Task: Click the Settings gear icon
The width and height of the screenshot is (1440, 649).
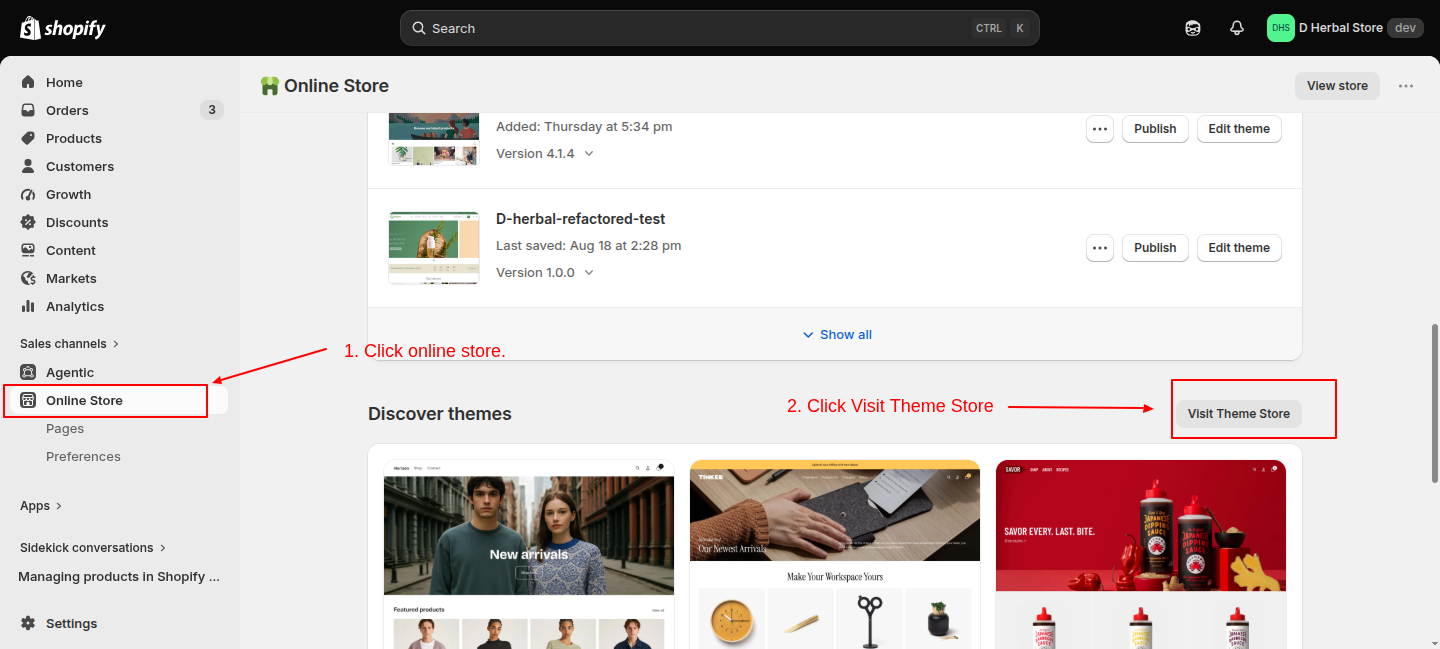Action: point(28,623)
